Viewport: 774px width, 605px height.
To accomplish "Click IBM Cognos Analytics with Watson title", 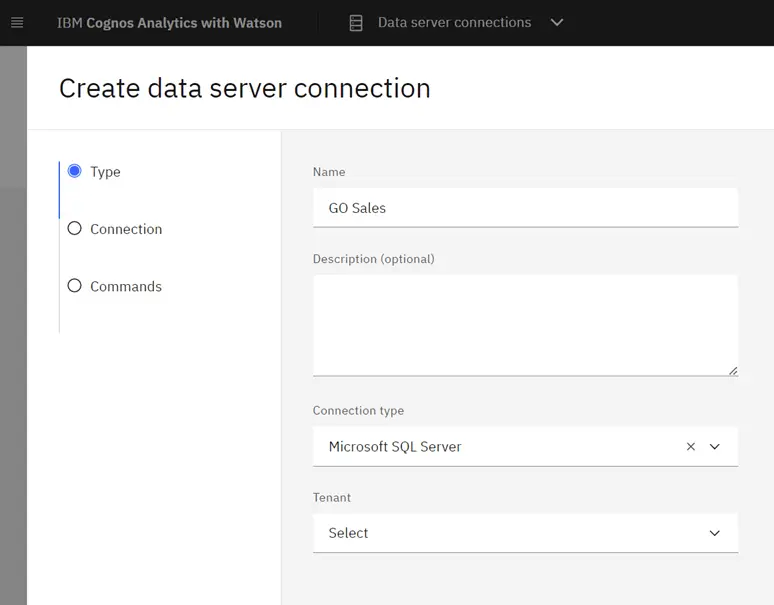I will coord(169,23).
